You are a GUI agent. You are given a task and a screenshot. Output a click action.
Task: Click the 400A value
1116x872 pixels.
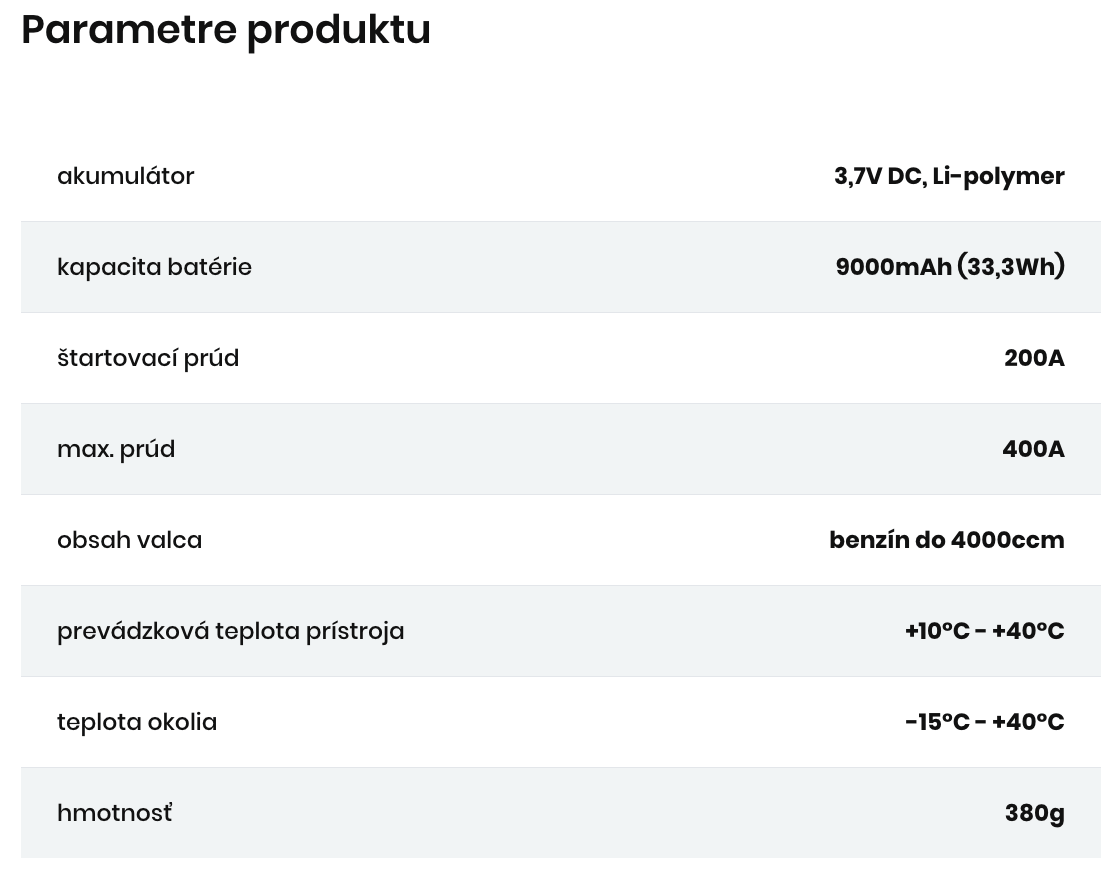tap(1033, 448)
